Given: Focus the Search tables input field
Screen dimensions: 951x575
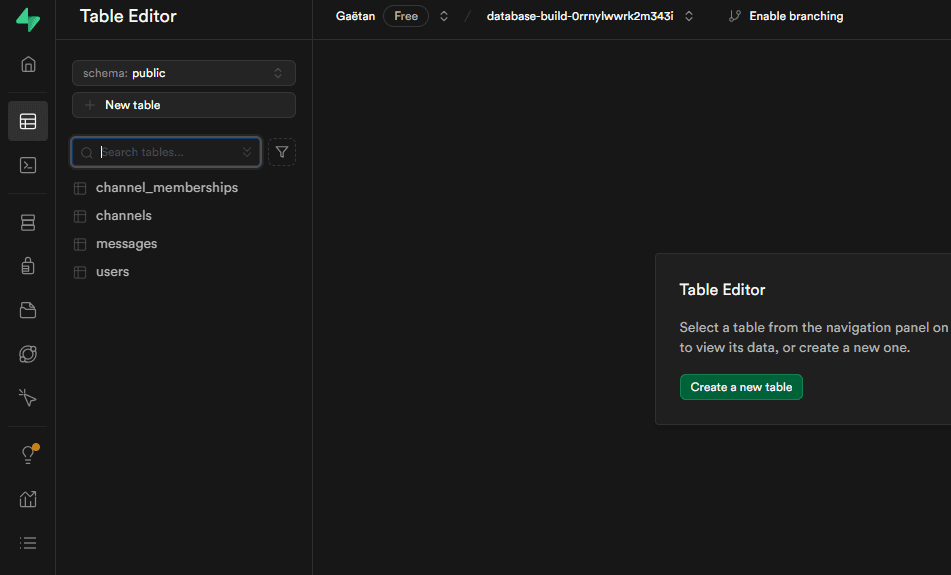Looking at the screenshot, I should click(165, 152).
